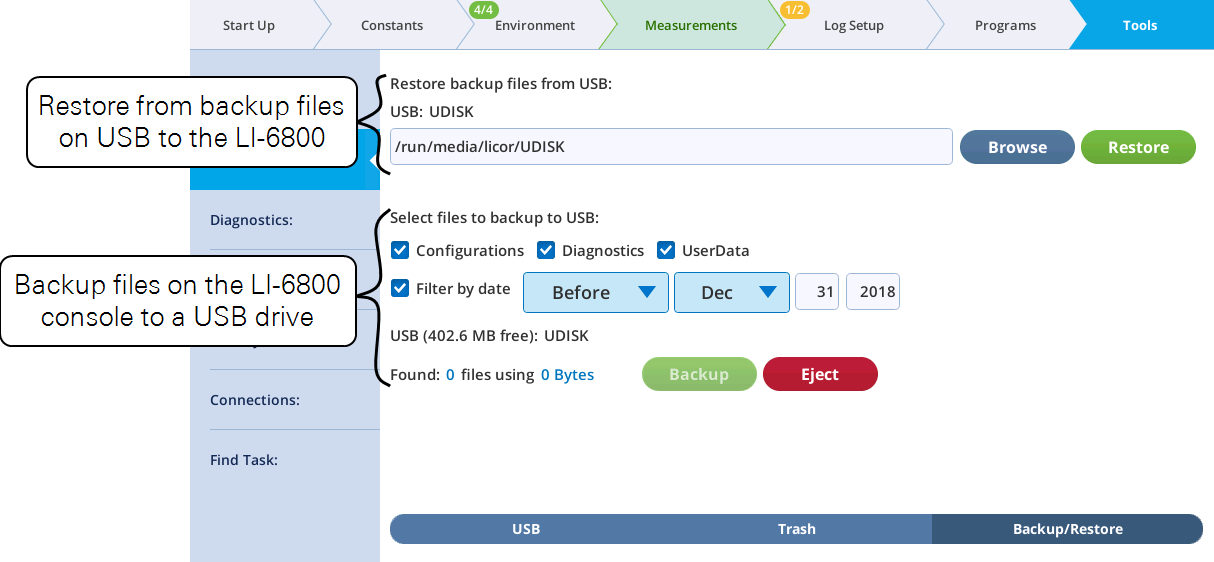The height and width of the screenshot is (562, 1214).
Task: Click the USB path input field
Action: click(670, 147)
